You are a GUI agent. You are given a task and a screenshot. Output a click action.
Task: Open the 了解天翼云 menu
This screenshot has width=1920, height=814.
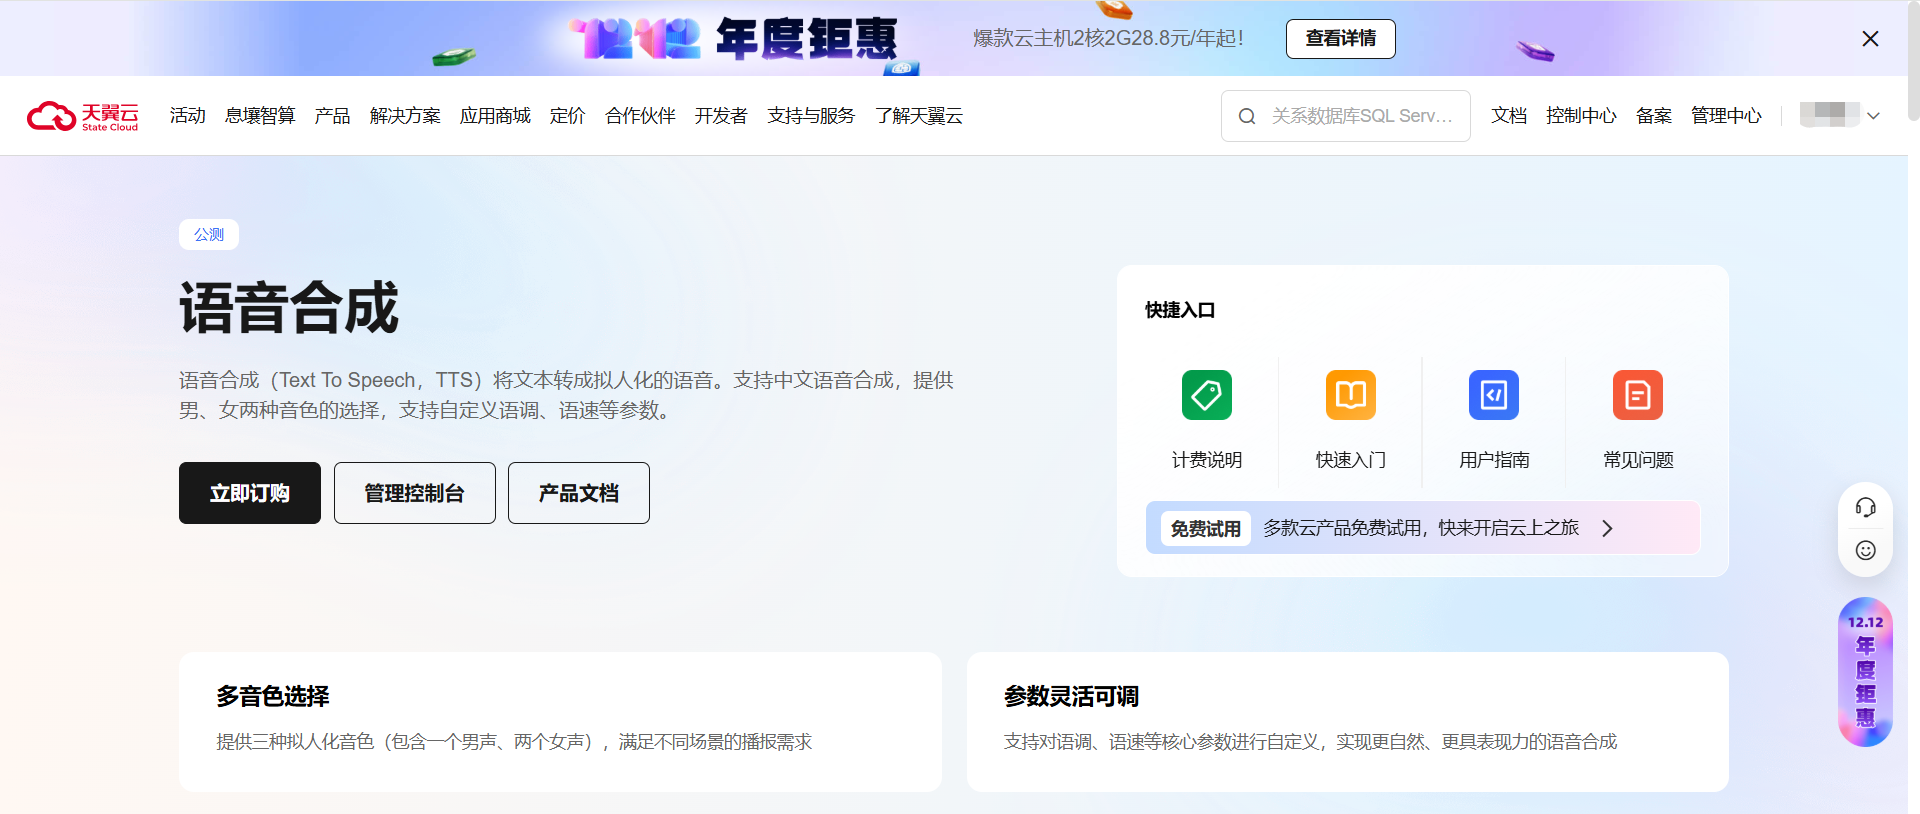919,116
